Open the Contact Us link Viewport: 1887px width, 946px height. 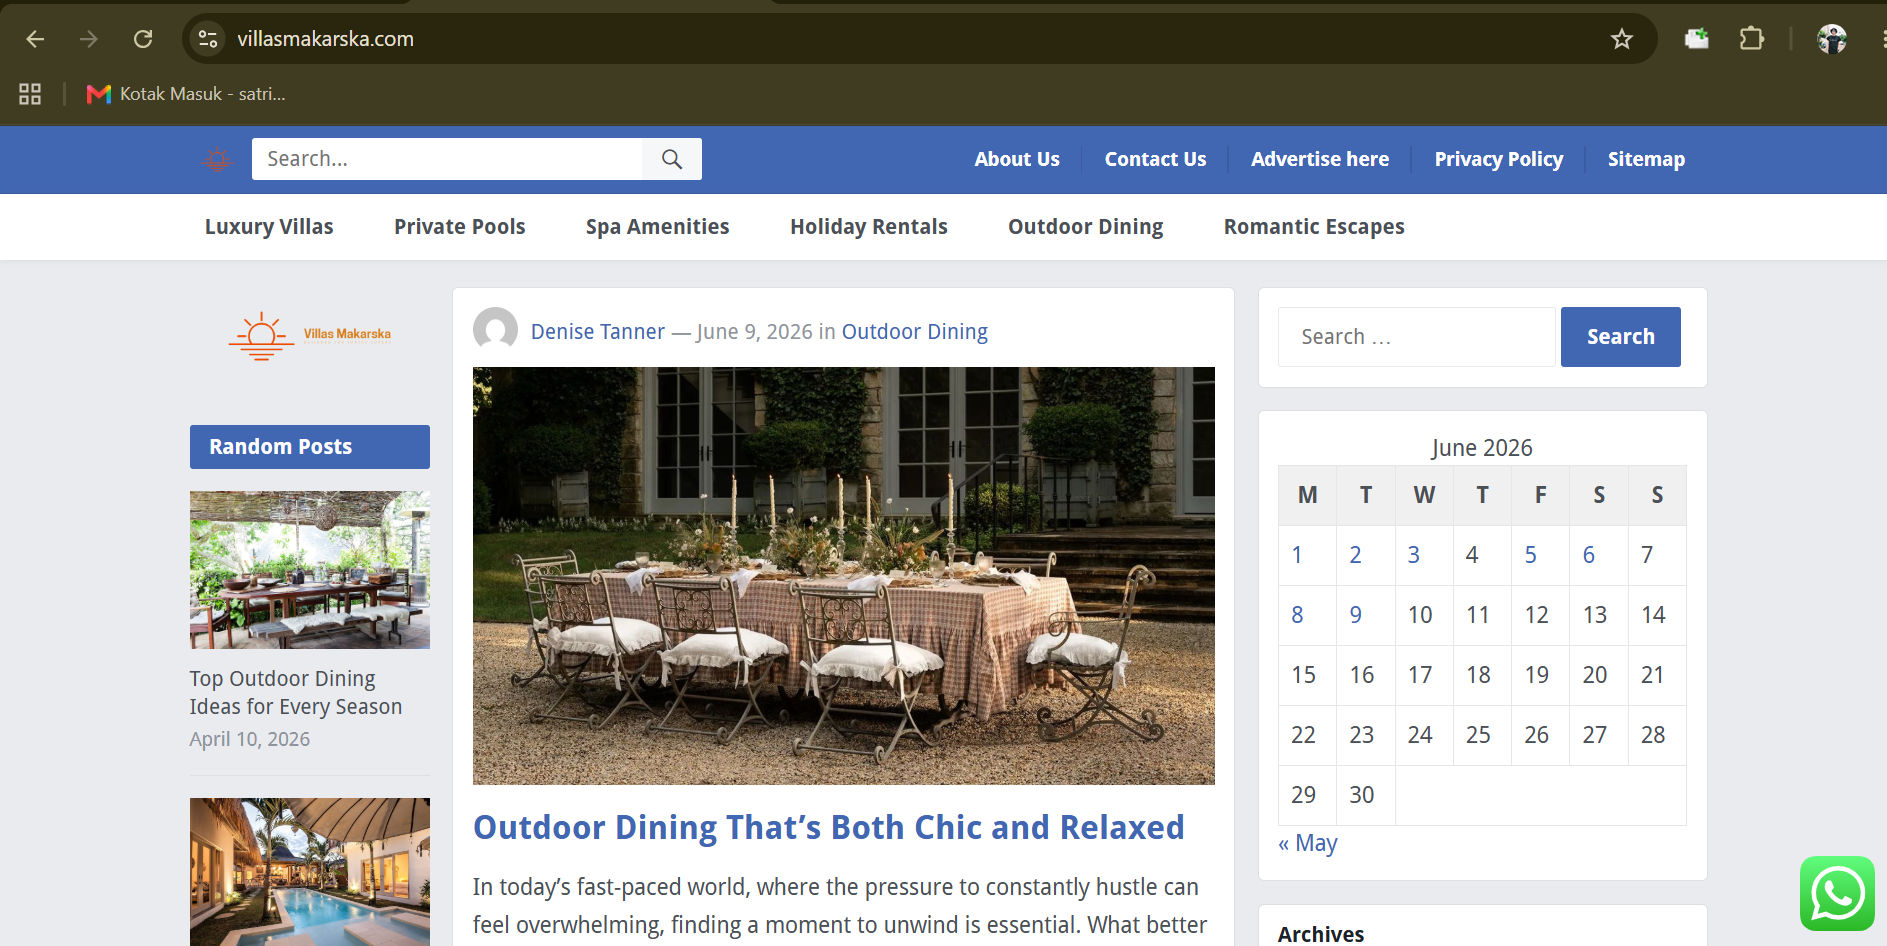[1155, 159]
